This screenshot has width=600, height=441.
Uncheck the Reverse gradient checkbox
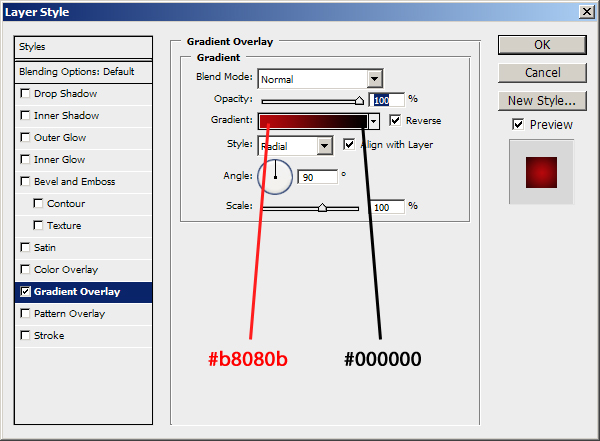395,120
